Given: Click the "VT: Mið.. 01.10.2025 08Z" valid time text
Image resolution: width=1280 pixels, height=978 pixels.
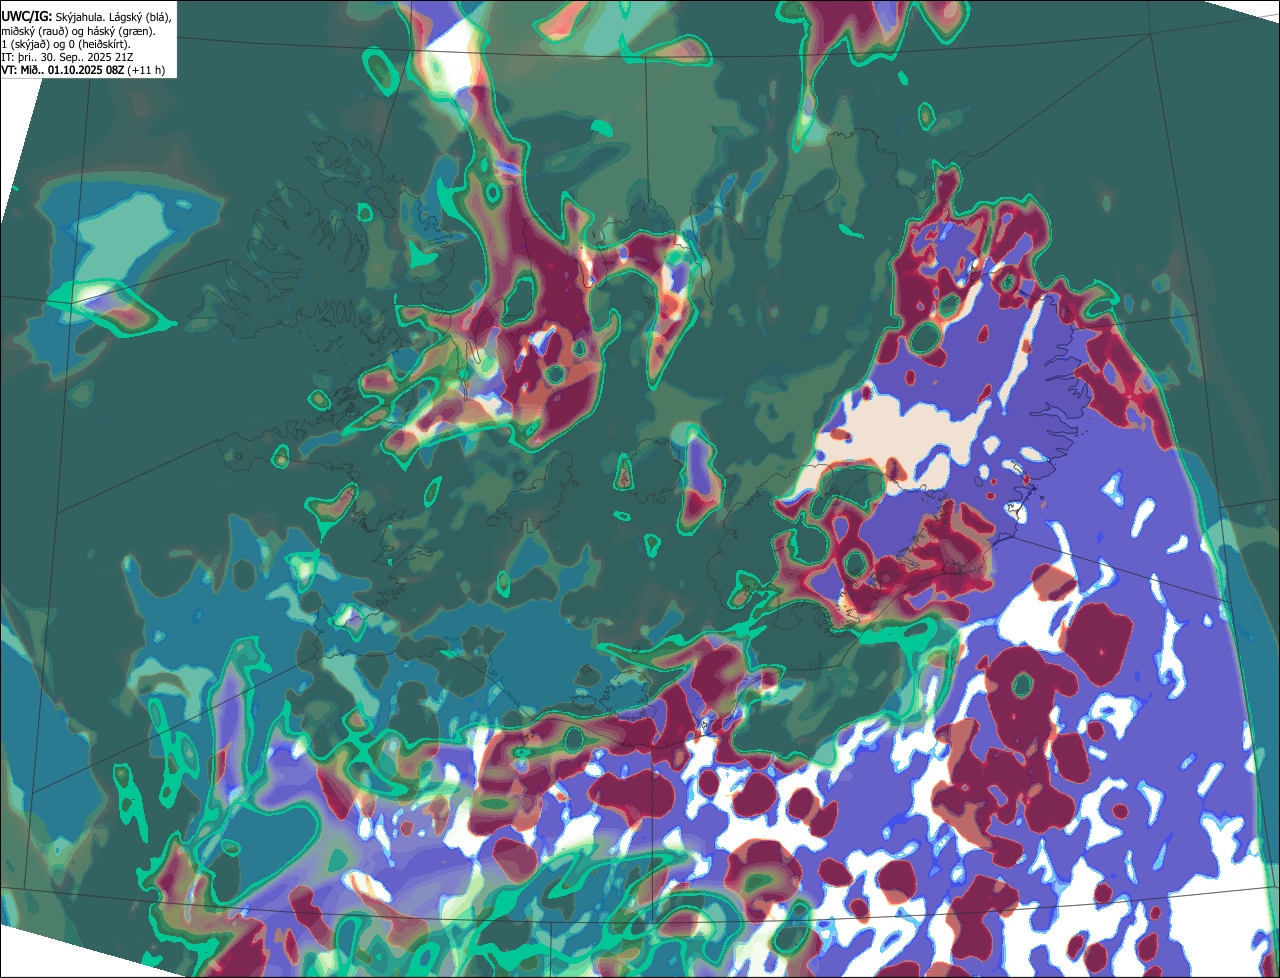Looking at the screenshot, I should click(63, 70).
